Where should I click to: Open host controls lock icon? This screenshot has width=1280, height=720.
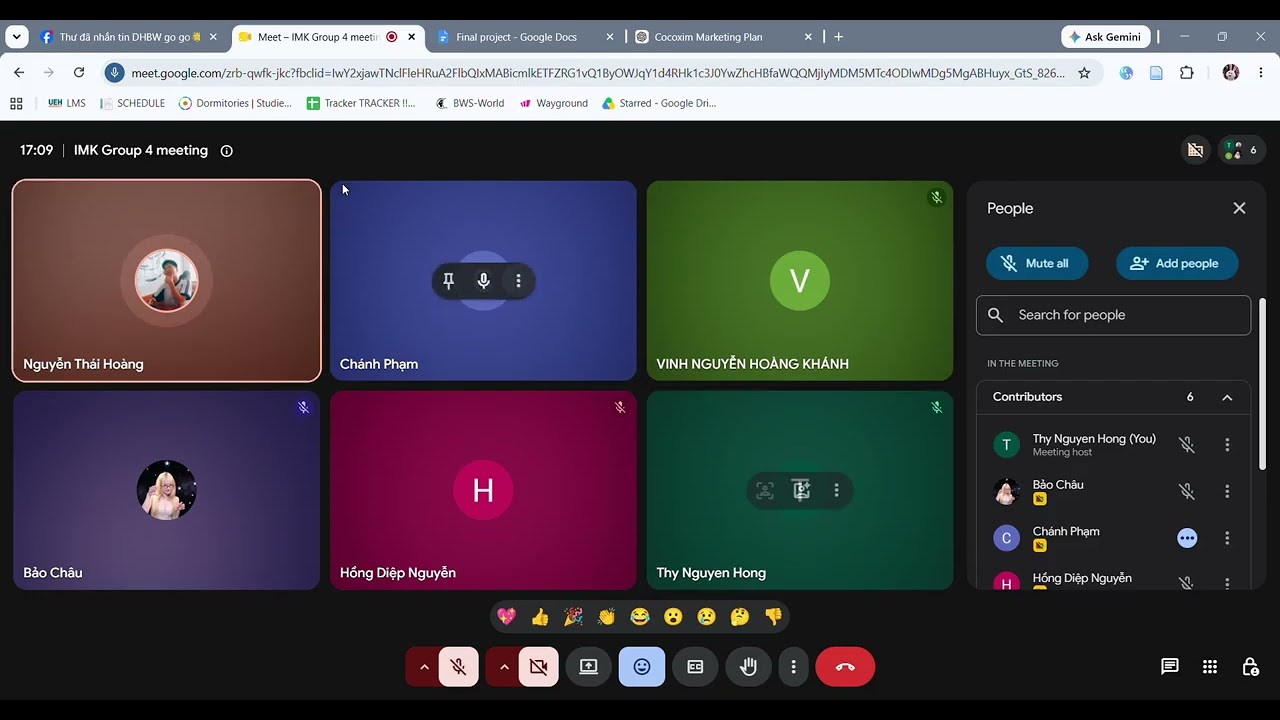[1250, 667]
